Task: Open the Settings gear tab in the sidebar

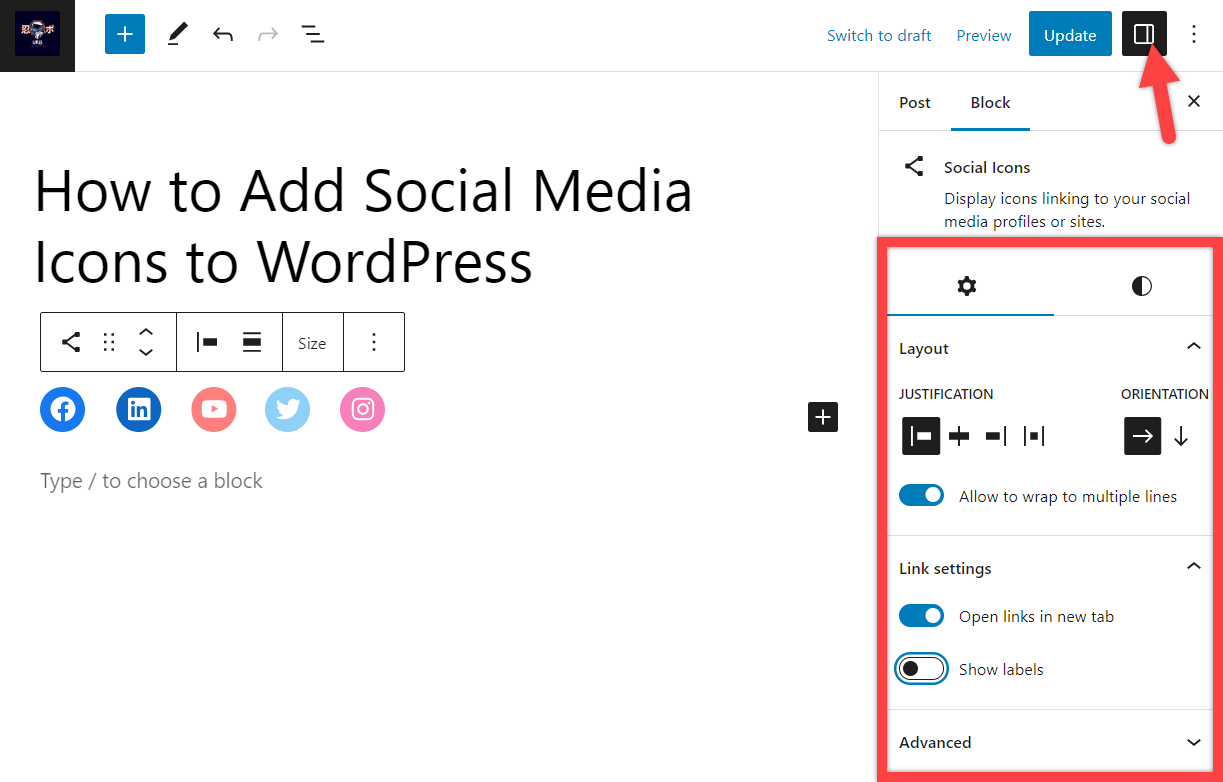Action: click(967, 286)
